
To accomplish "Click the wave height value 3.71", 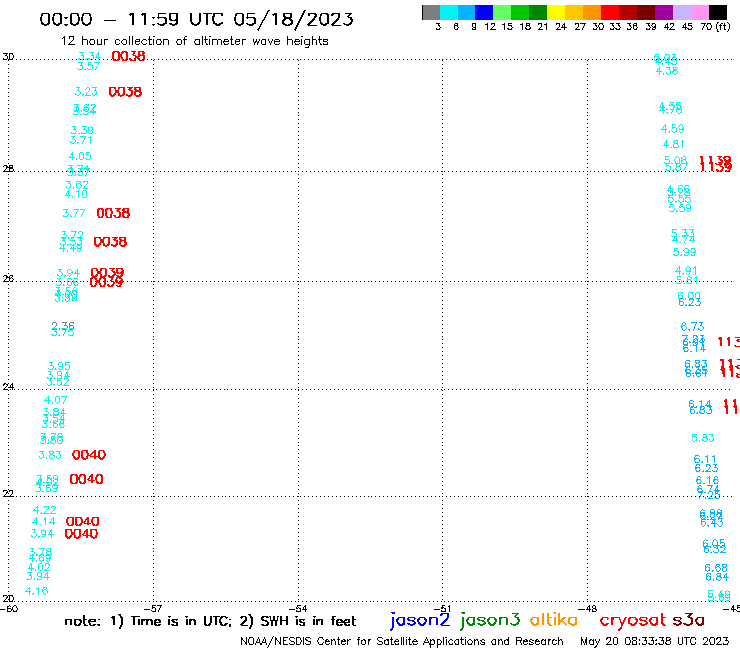I will (81, 140).
